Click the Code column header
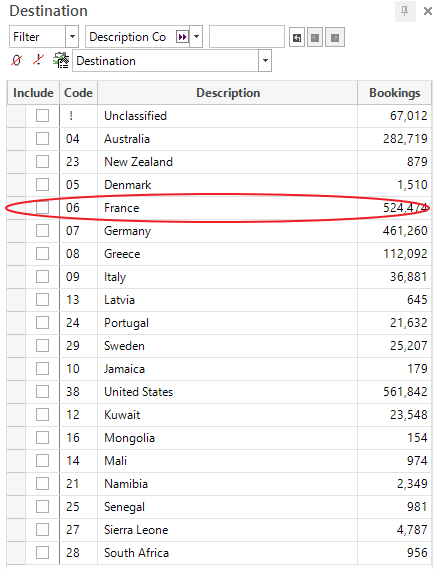437x569 pixels. tap(78, 93)
